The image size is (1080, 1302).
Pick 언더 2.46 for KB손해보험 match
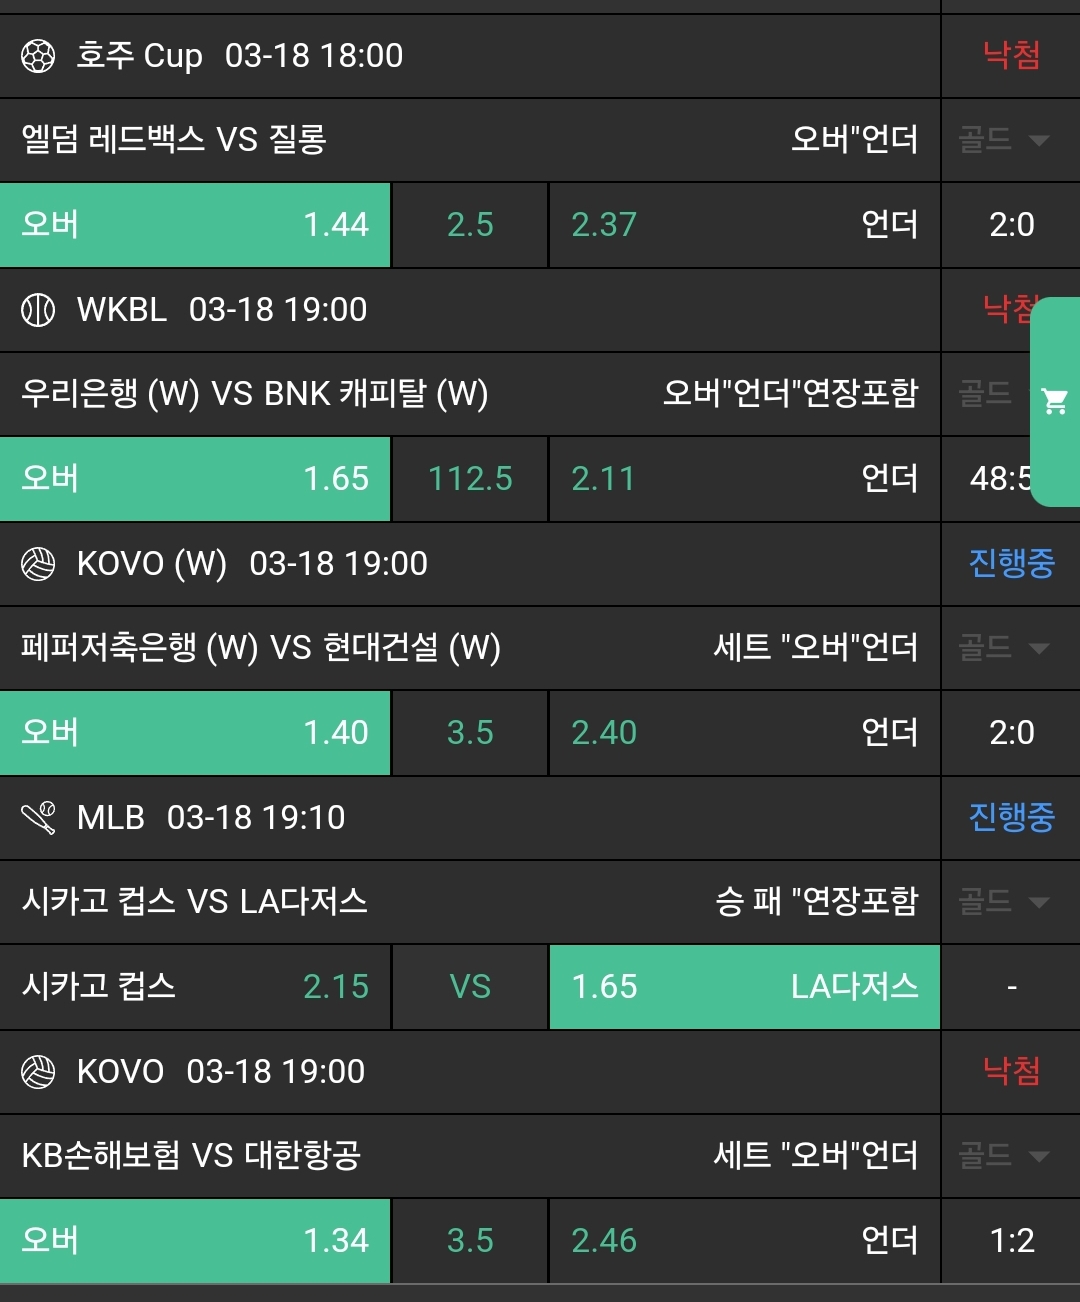click(x=744, y=1241)
